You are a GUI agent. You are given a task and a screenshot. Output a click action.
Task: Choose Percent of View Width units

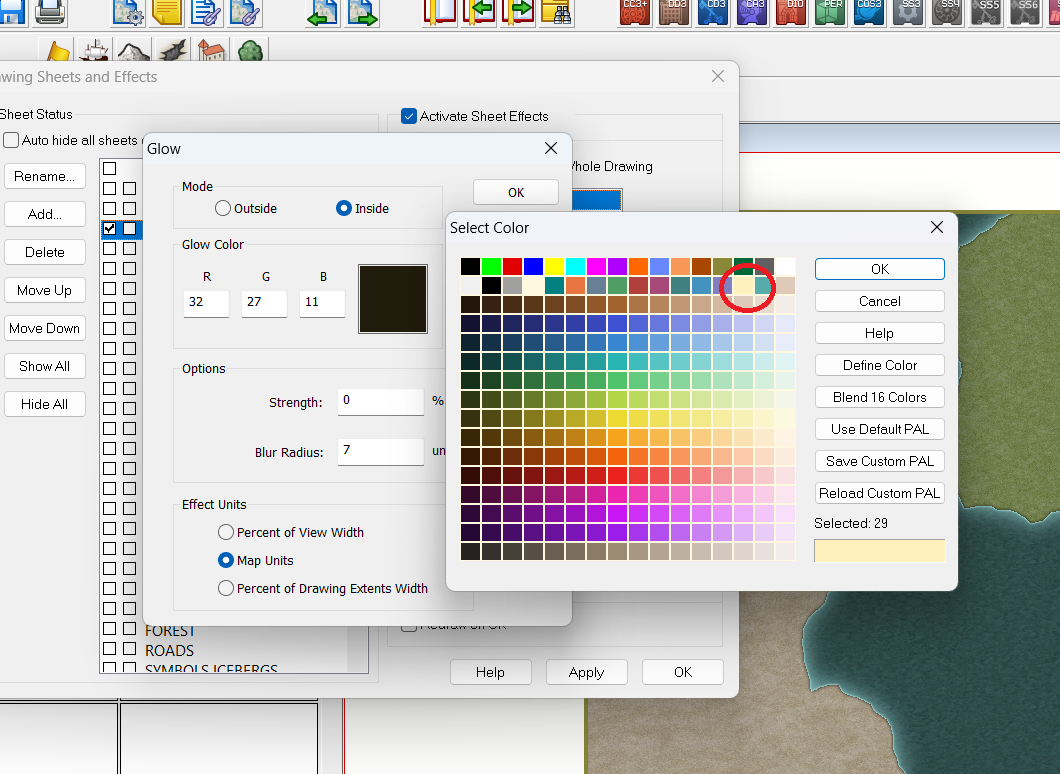pos(226,532)
